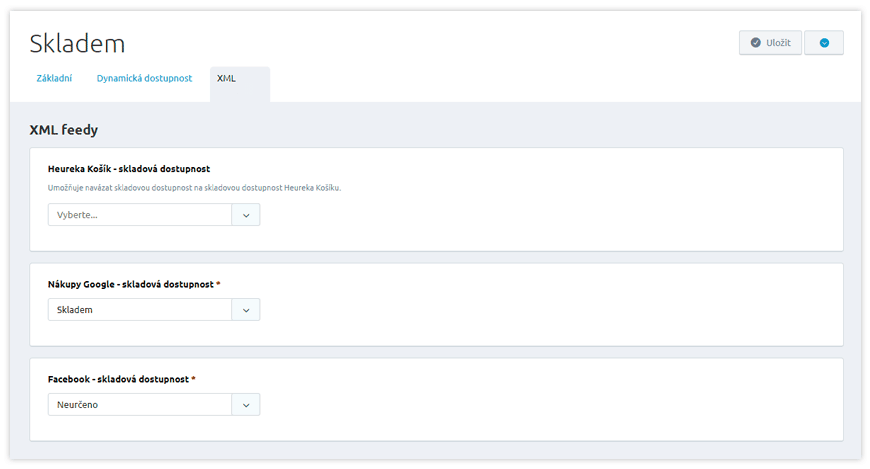Click the checkmark icon inside Uložit
This screenshot has height=469, width=870.
755,43
